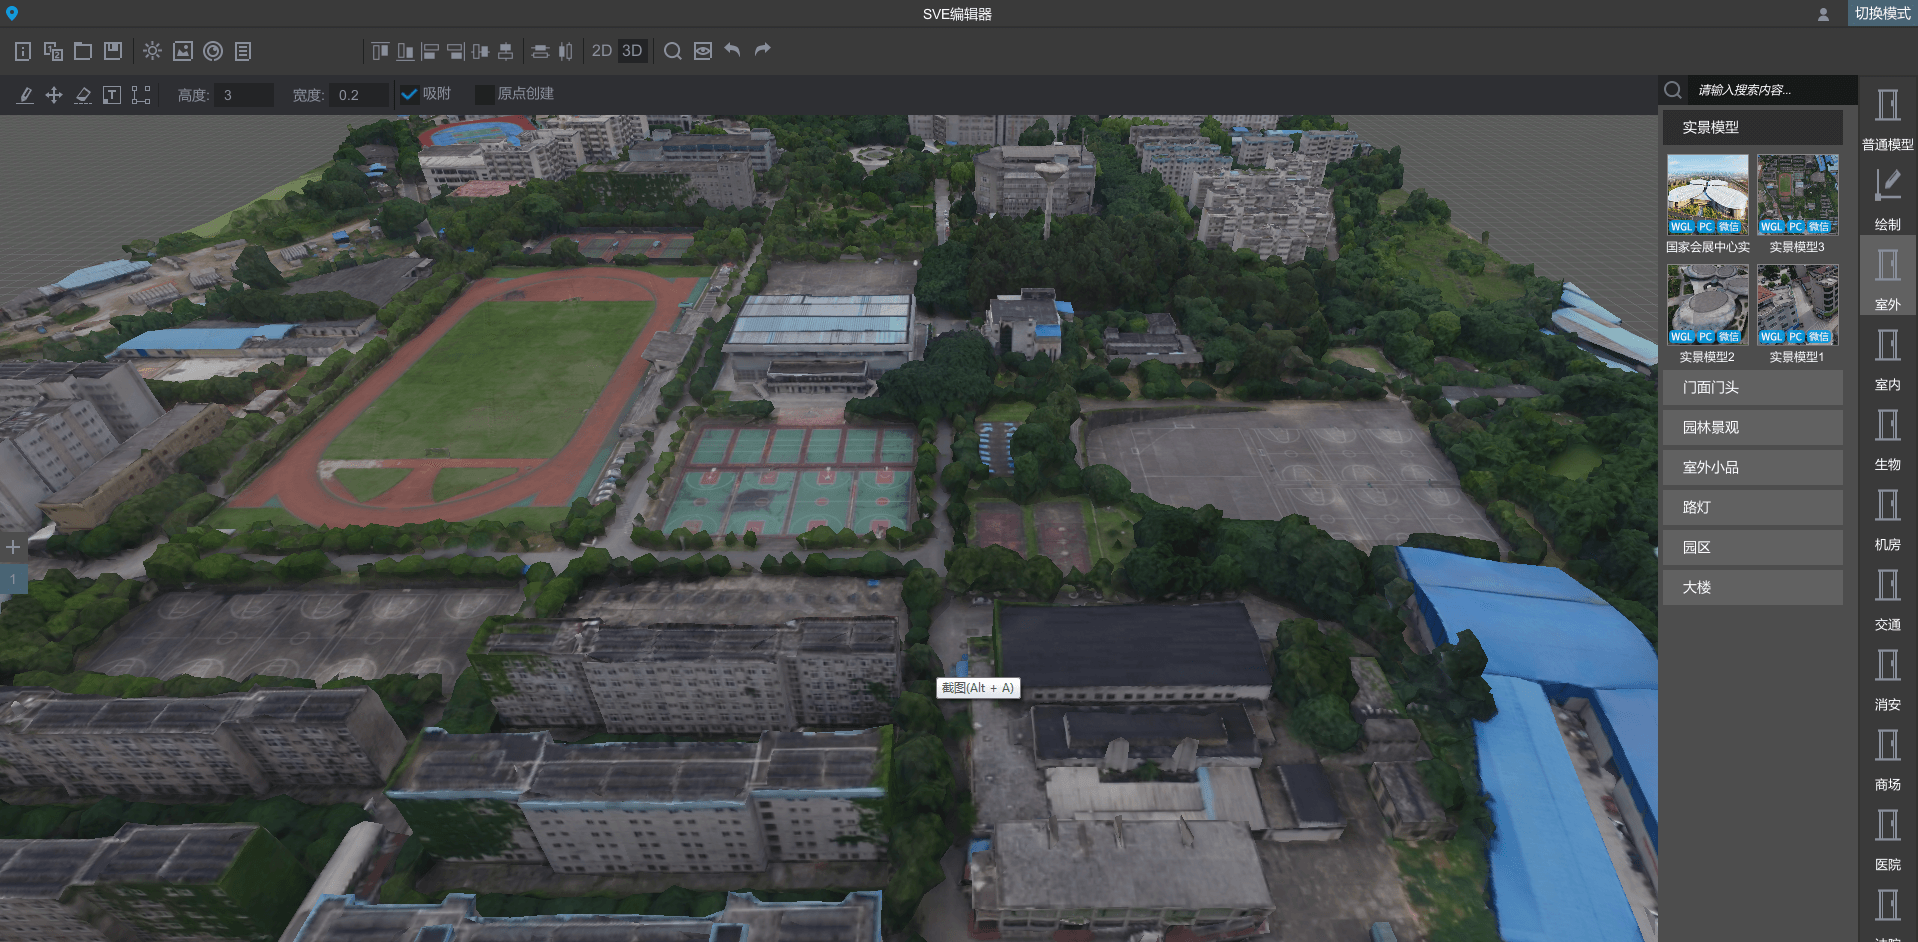Open the folder icon in toolbar

tap(83, 51)
